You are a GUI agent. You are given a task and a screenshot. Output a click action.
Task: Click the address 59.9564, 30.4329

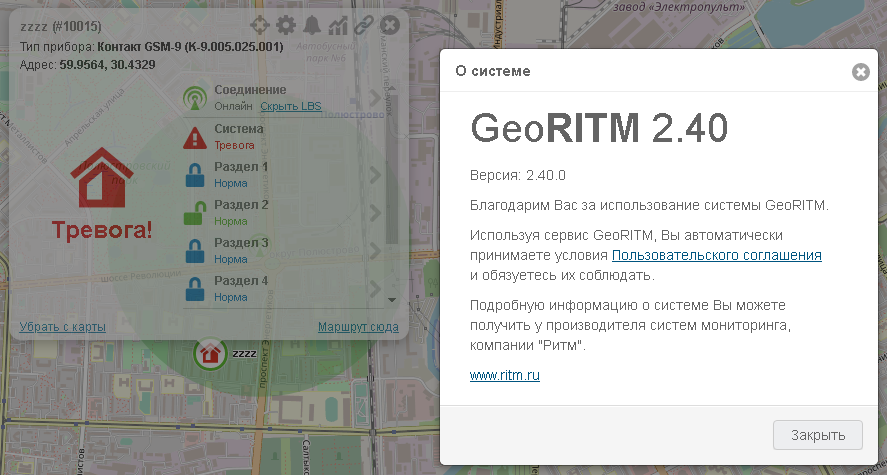(x=107, y=64)
